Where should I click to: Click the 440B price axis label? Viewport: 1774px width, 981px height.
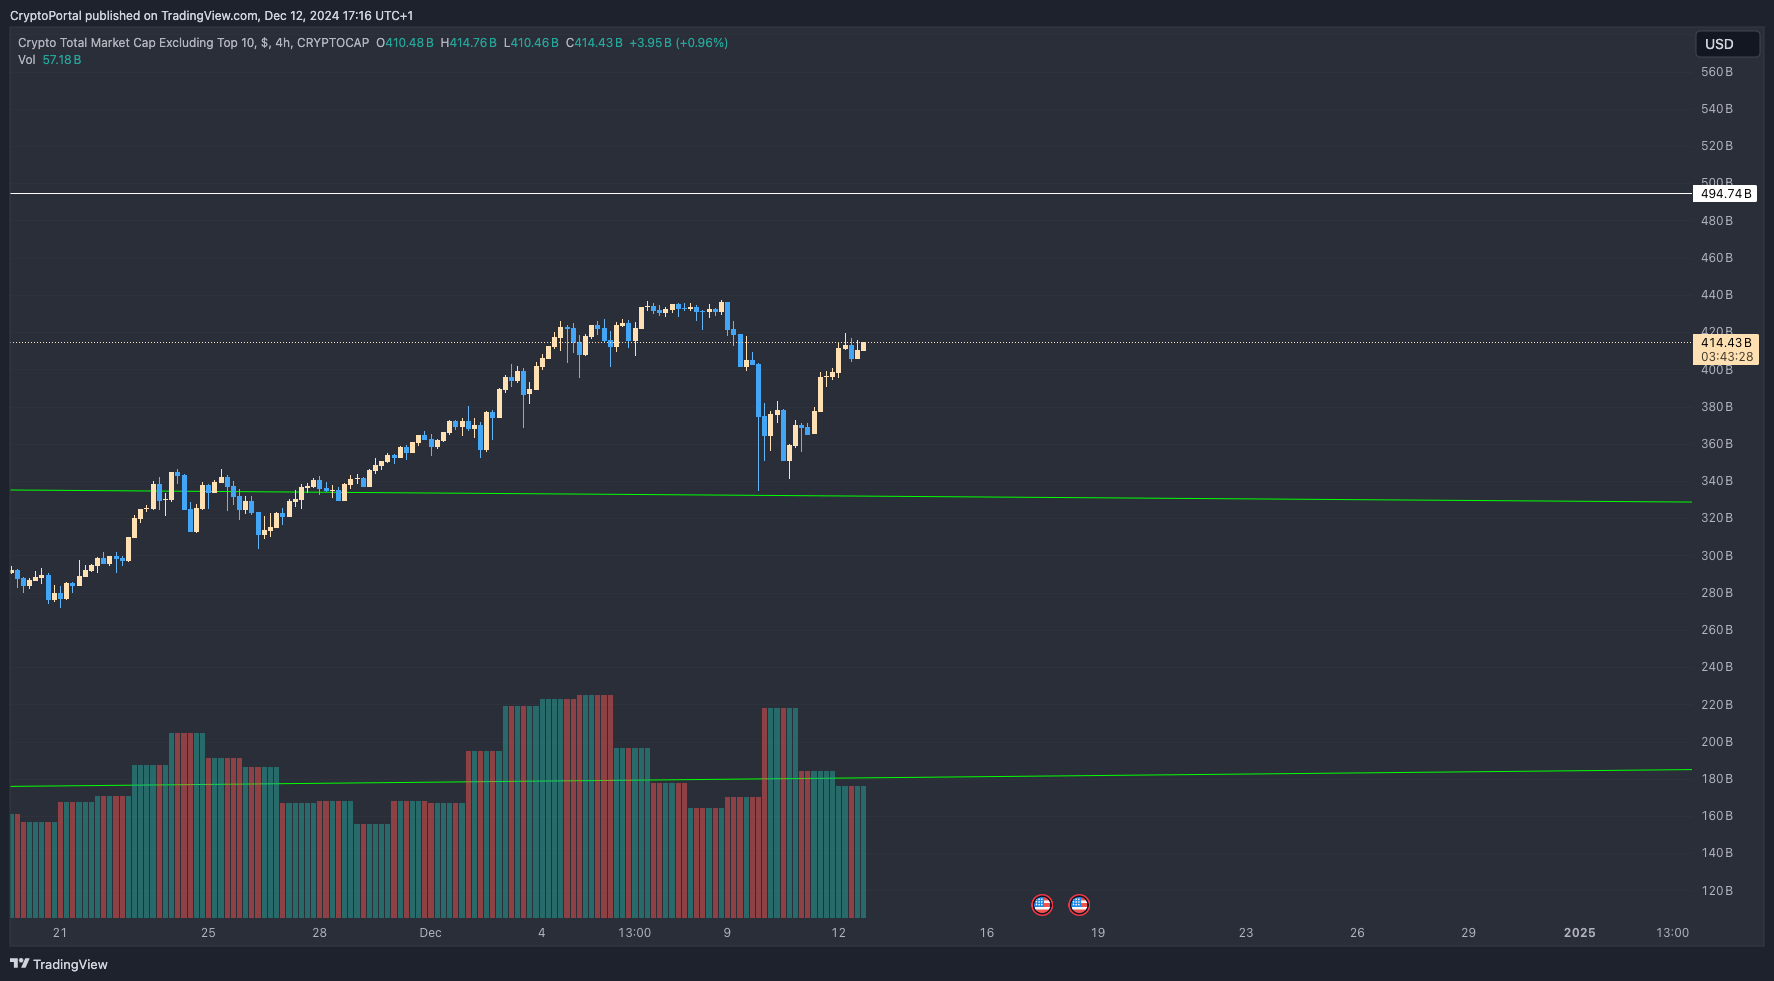pos(1717,295)
